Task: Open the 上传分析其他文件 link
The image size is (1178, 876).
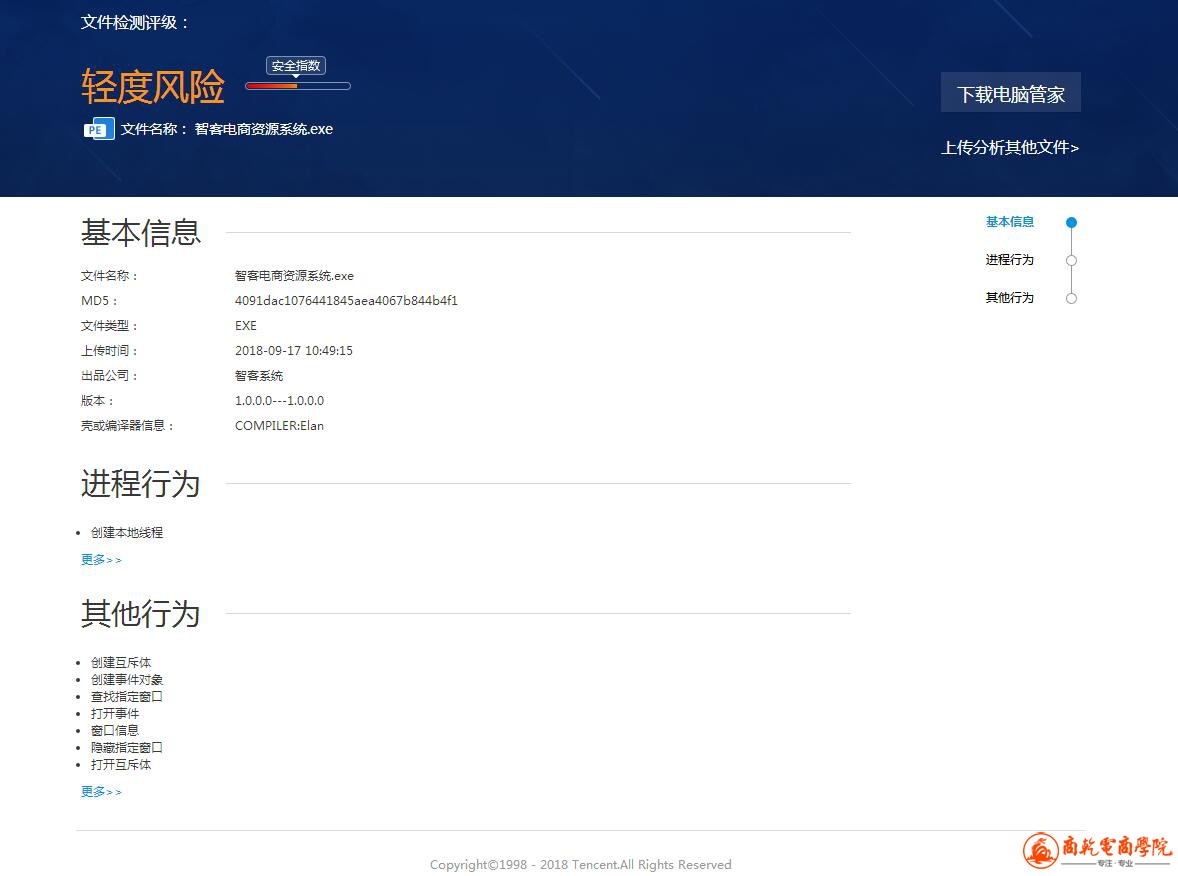Action: [1009, 148]
